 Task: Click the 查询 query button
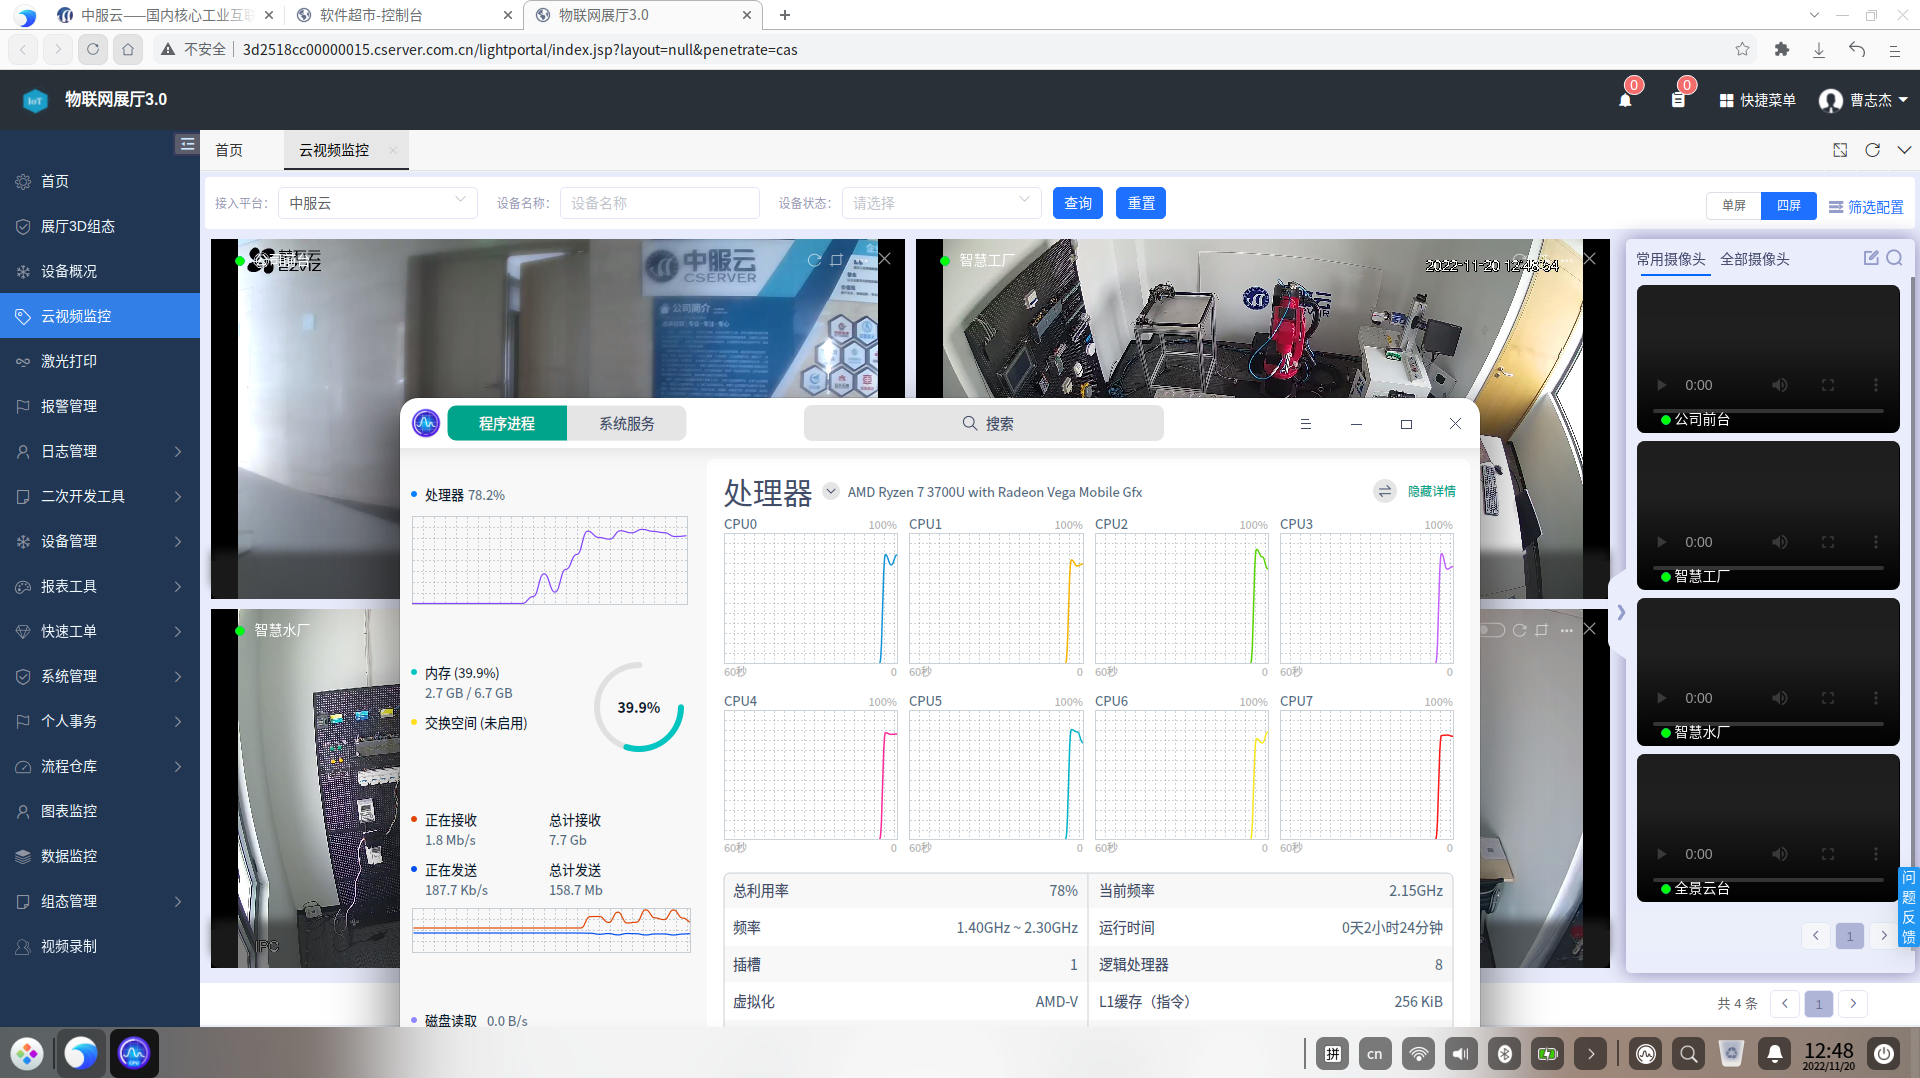1077,203
